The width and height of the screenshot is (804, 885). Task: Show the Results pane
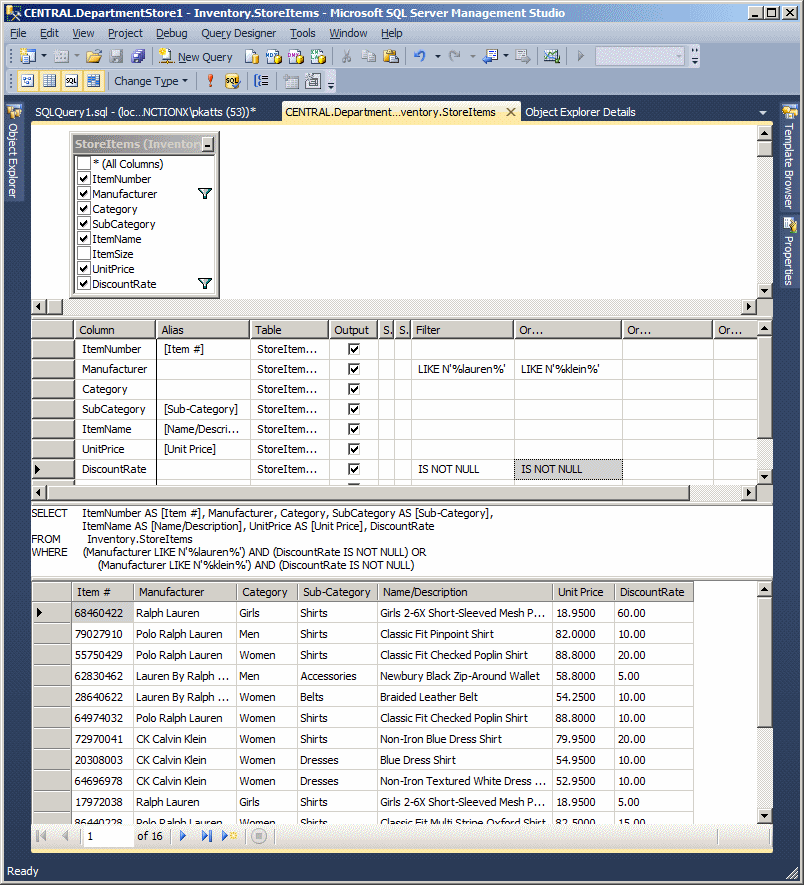92,81
